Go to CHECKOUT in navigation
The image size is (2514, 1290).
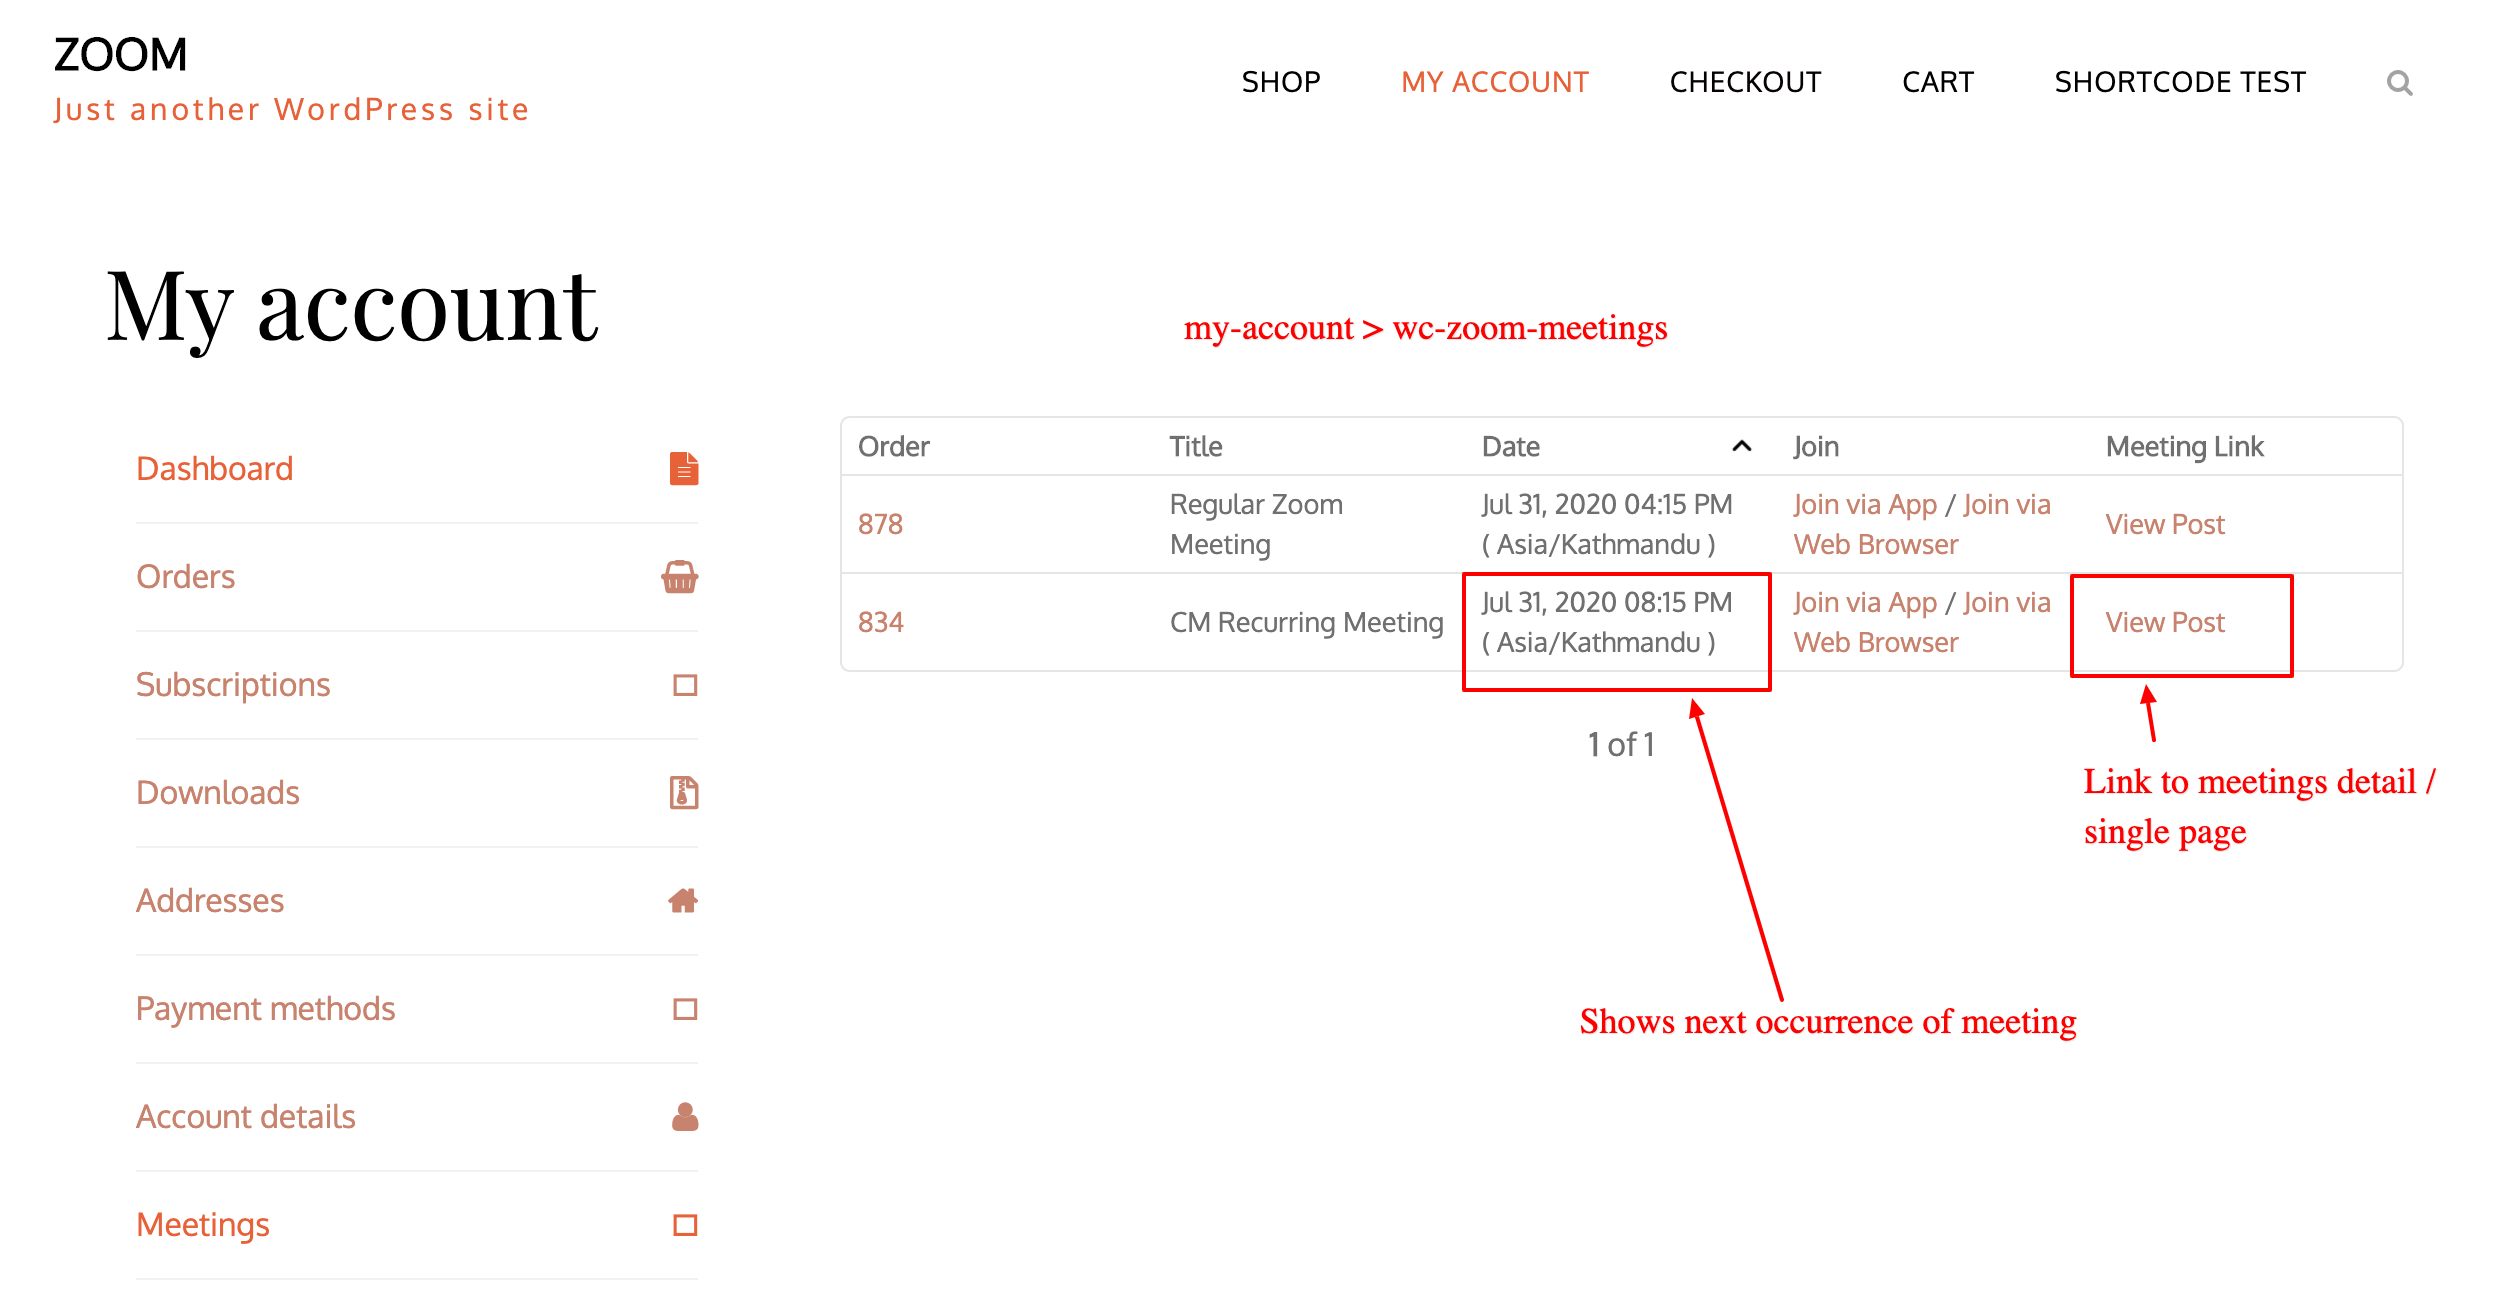click(1745, 82)
